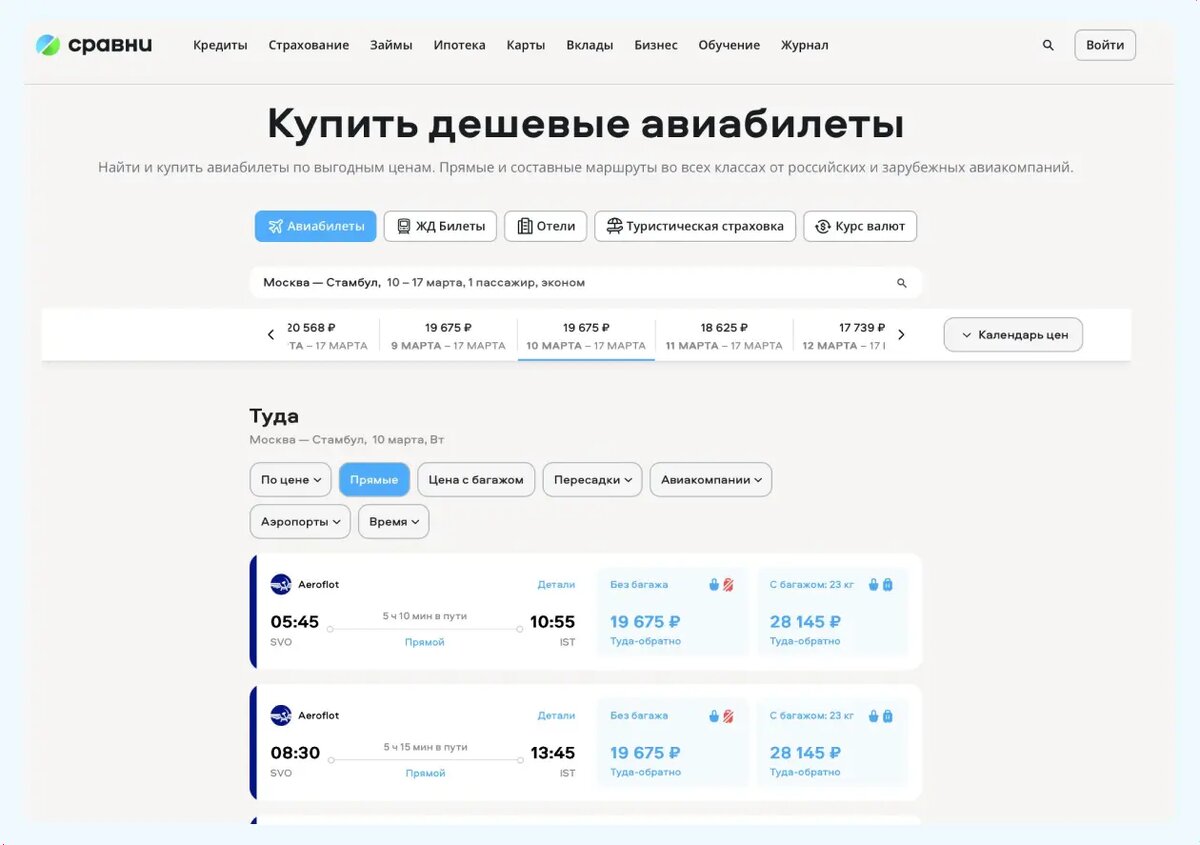Open Время filter dropdown

point(394,522)
